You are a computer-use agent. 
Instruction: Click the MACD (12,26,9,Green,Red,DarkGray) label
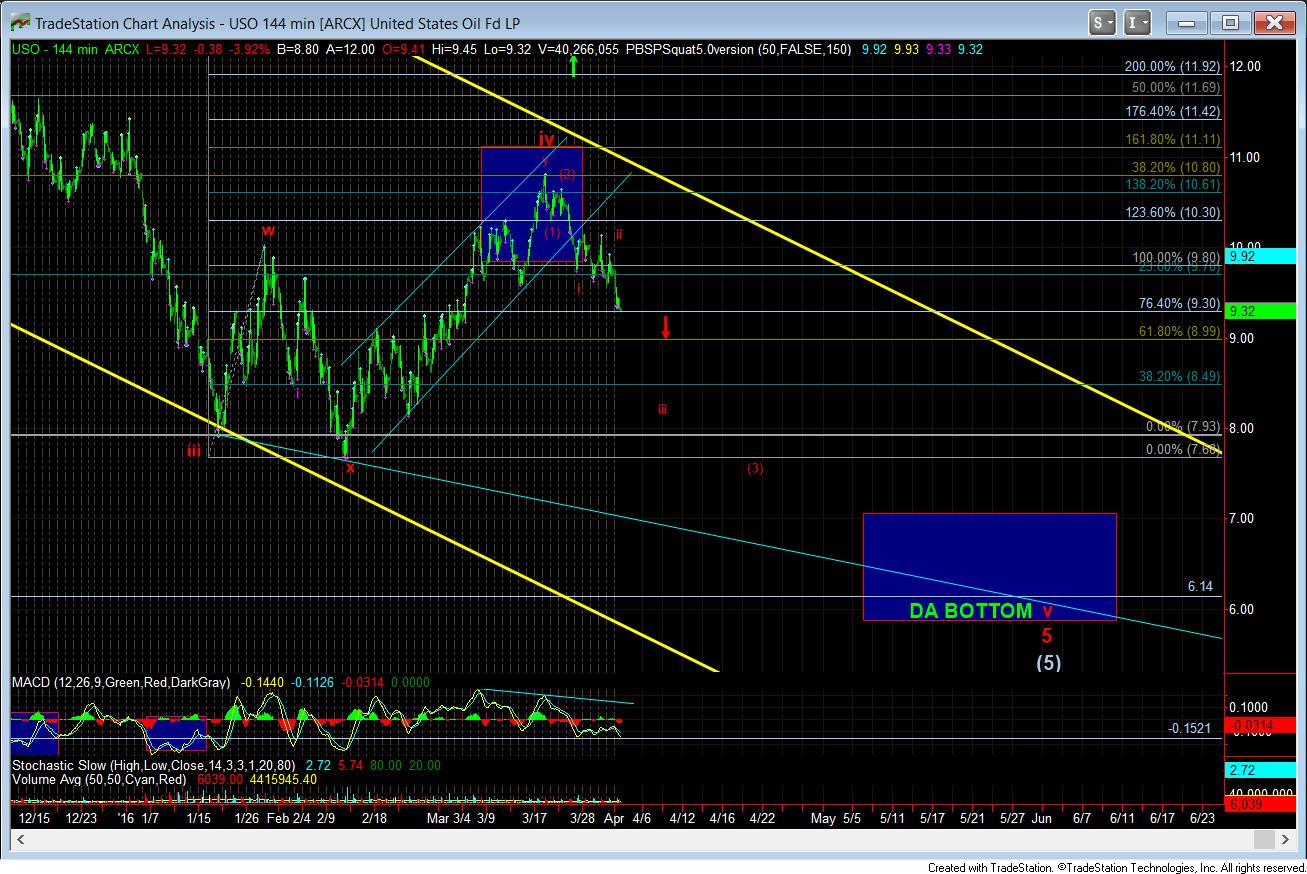(121, 682)
